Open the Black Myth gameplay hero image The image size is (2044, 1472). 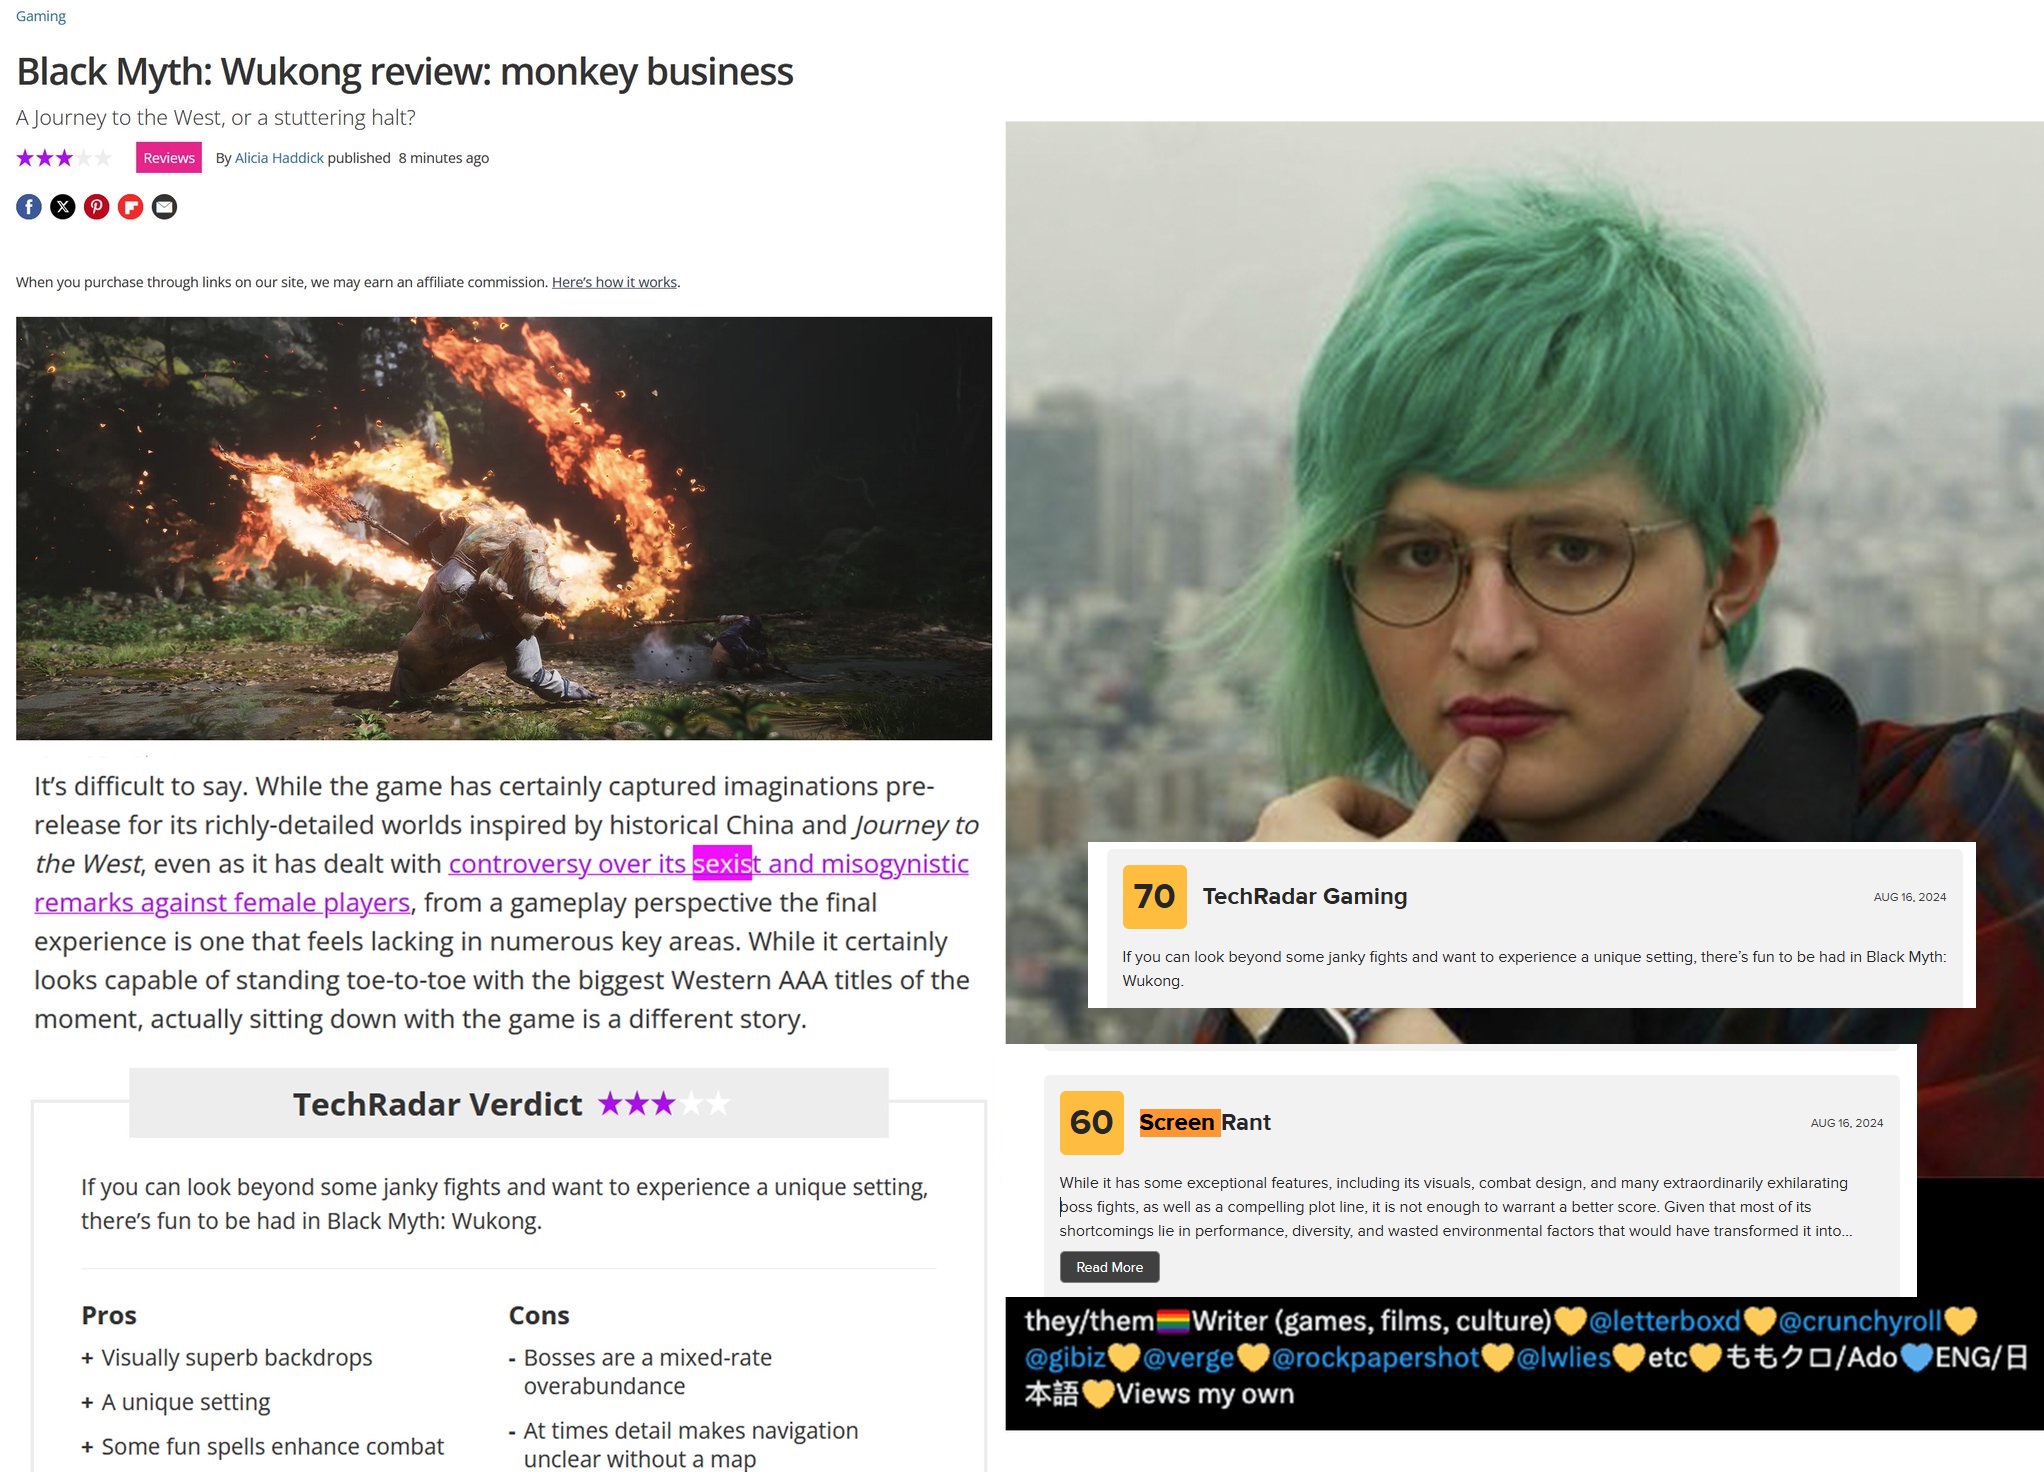click(504, 528)
